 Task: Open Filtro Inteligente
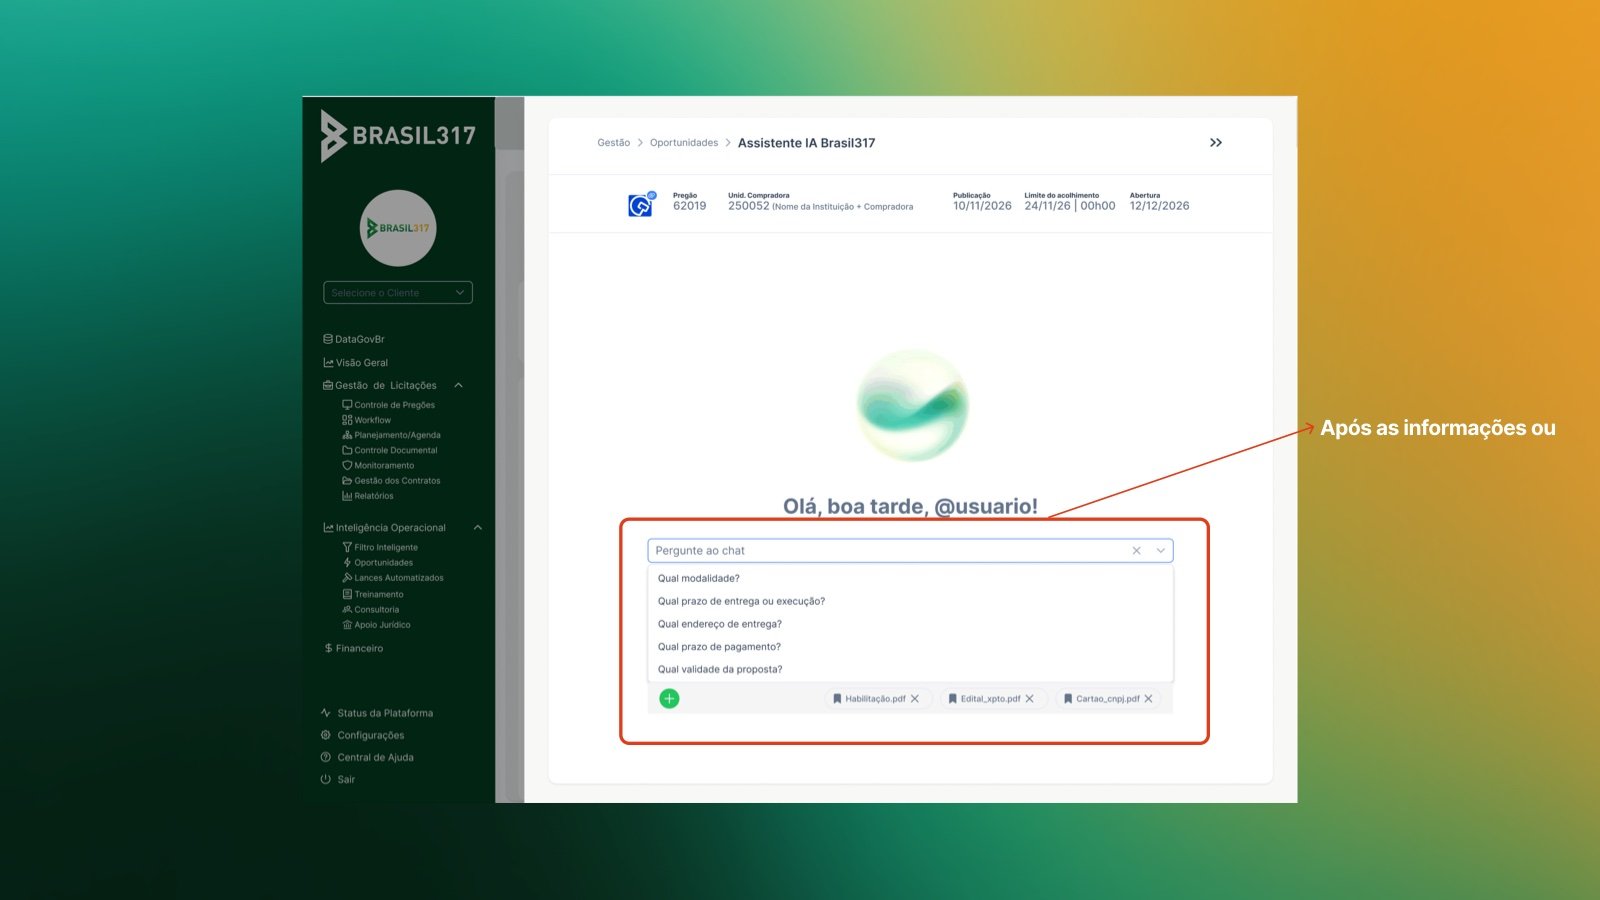tap(380, 547)
